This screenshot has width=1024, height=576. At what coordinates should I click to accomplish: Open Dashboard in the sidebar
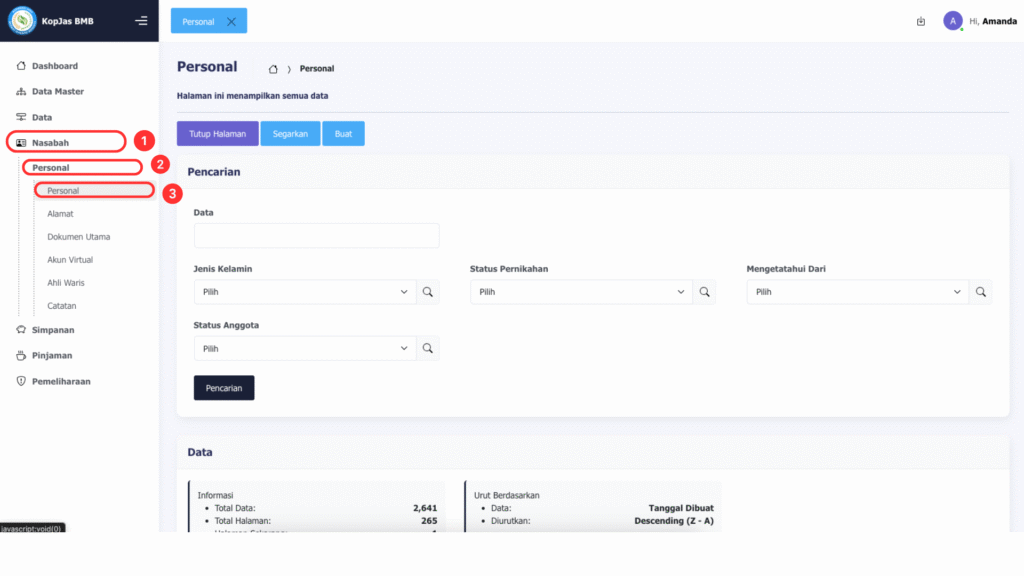54,66
